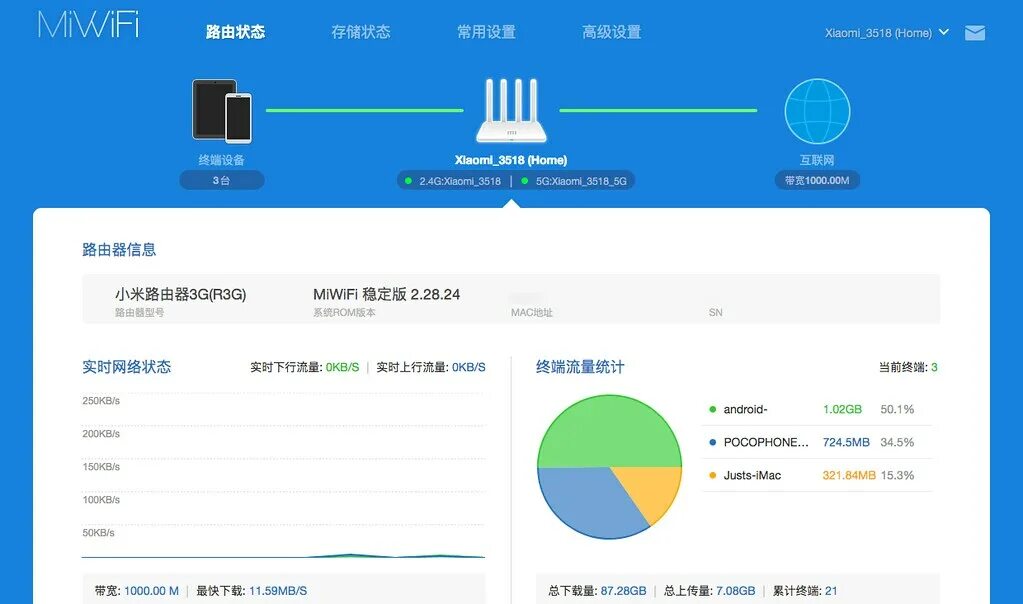The width and height of the screenshot is (1023, 604).
Task: Click the MiWiFi logo
Action: (x=88, y=25)
